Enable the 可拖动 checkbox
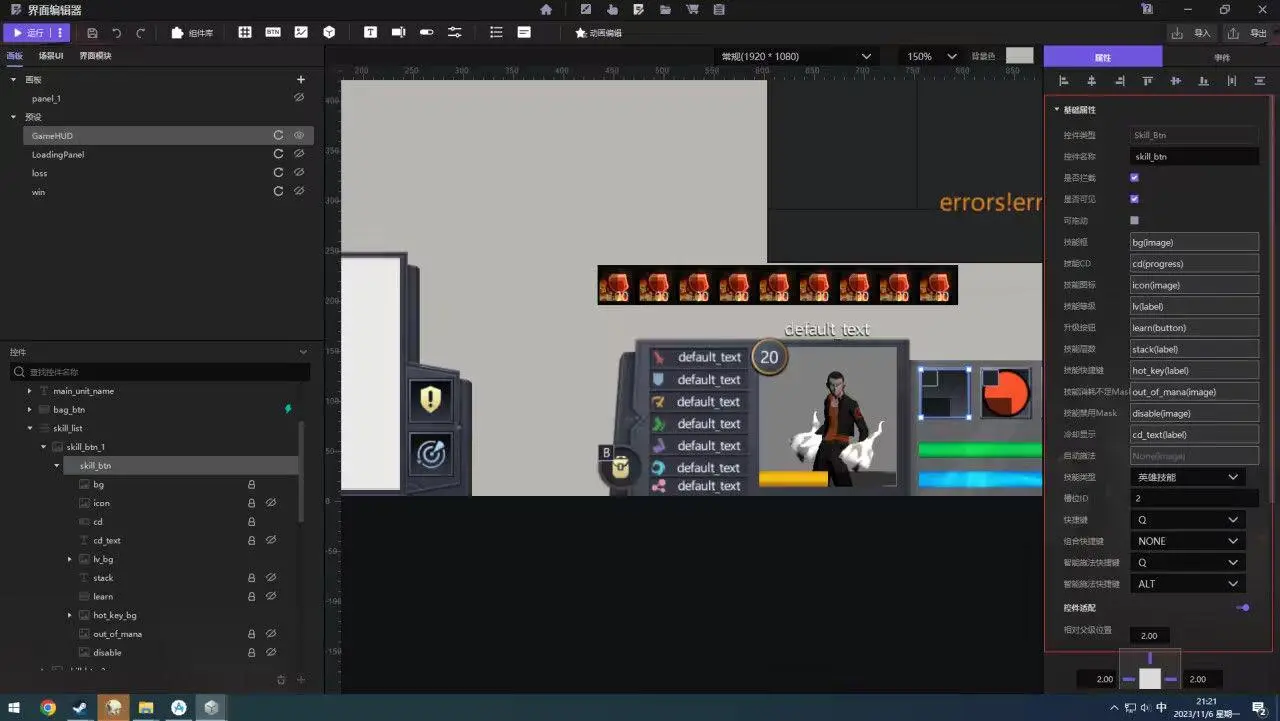The height and width of the screenshot is (721, 1280). [x=1134, y=220]
